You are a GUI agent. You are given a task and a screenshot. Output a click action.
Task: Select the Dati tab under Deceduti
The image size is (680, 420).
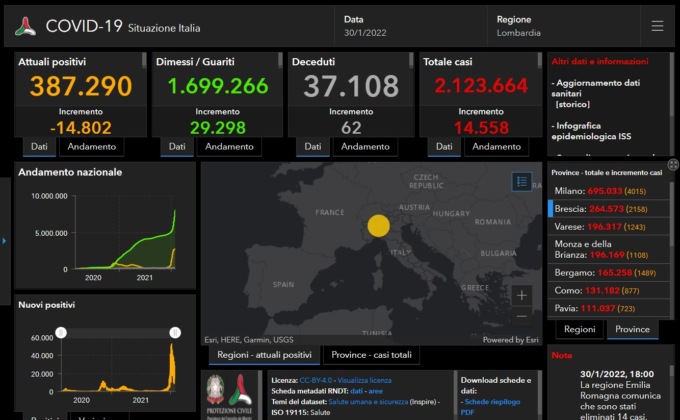click(313, 147)
